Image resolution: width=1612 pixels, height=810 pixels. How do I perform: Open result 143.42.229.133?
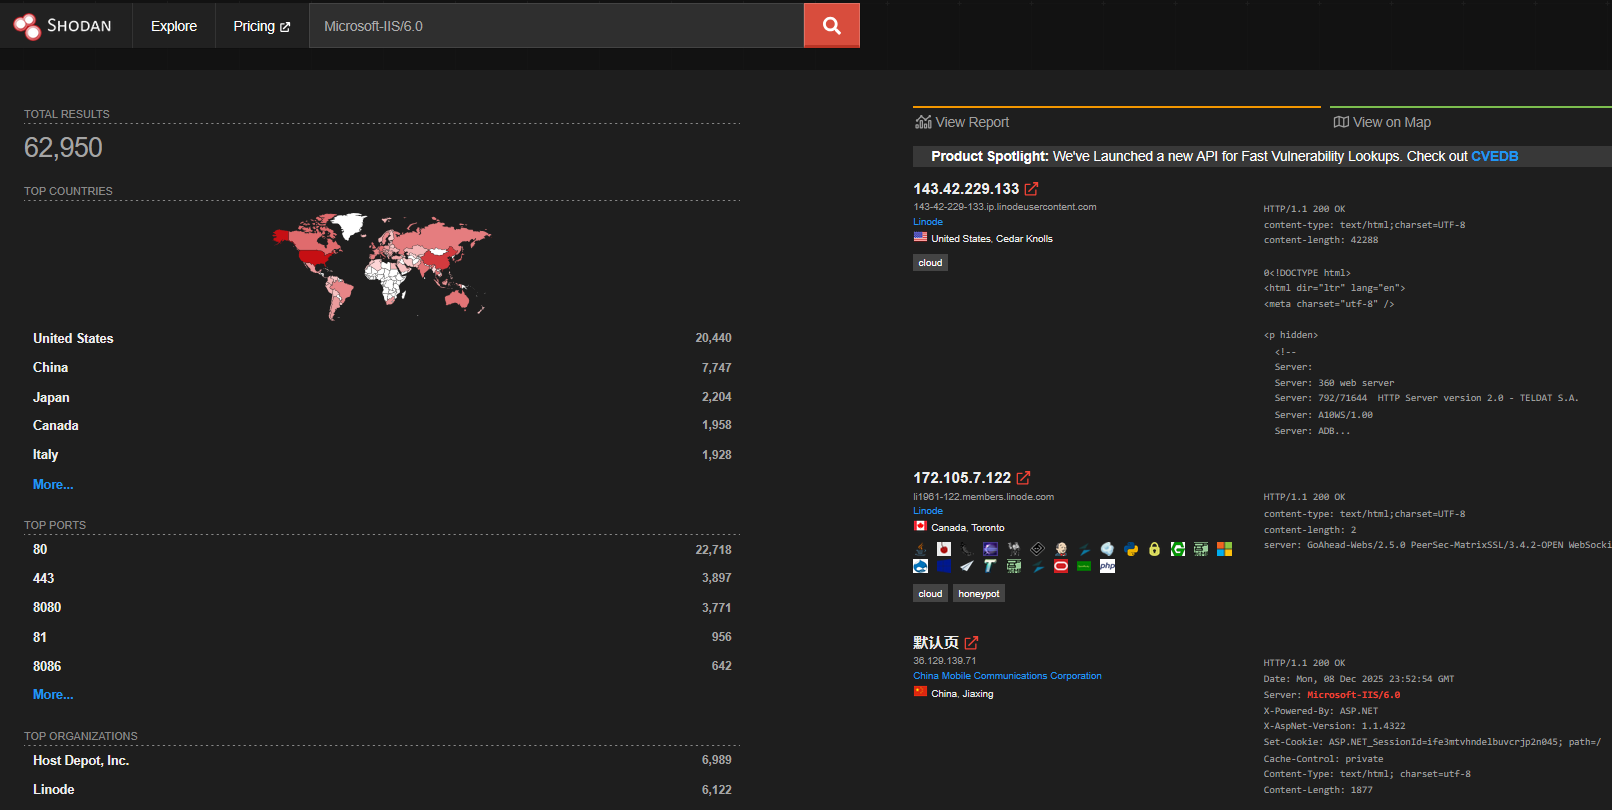pos(966,188)
